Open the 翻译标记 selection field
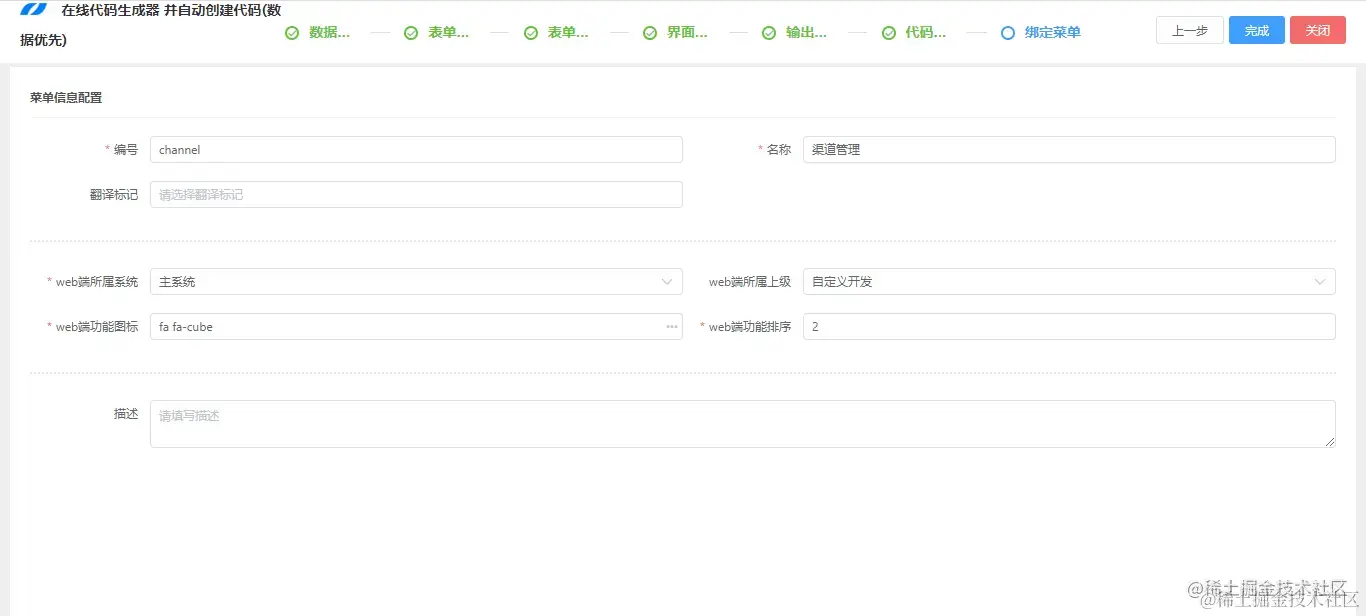 coord(416,194)
